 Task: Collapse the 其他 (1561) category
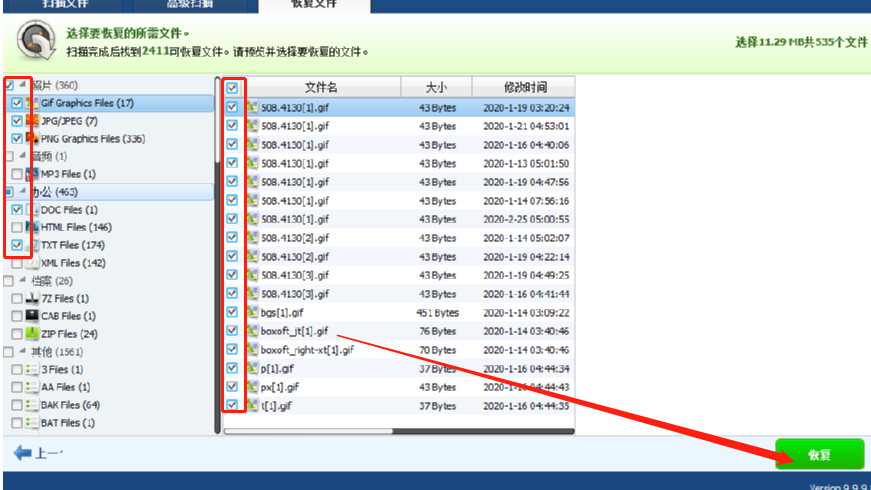point(23,351)
